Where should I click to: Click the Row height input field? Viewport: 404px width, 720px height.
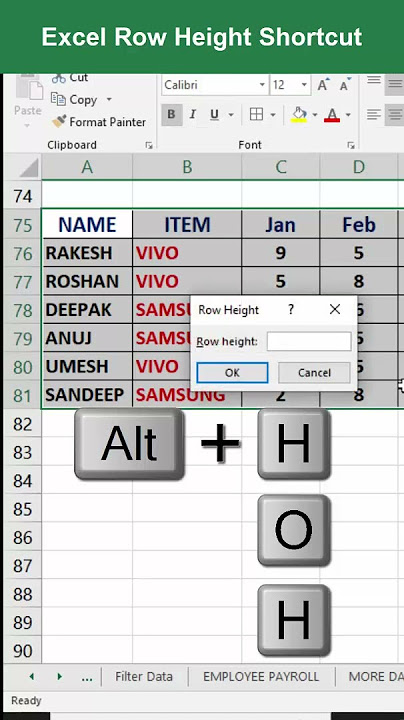click(x=309, y=342)
